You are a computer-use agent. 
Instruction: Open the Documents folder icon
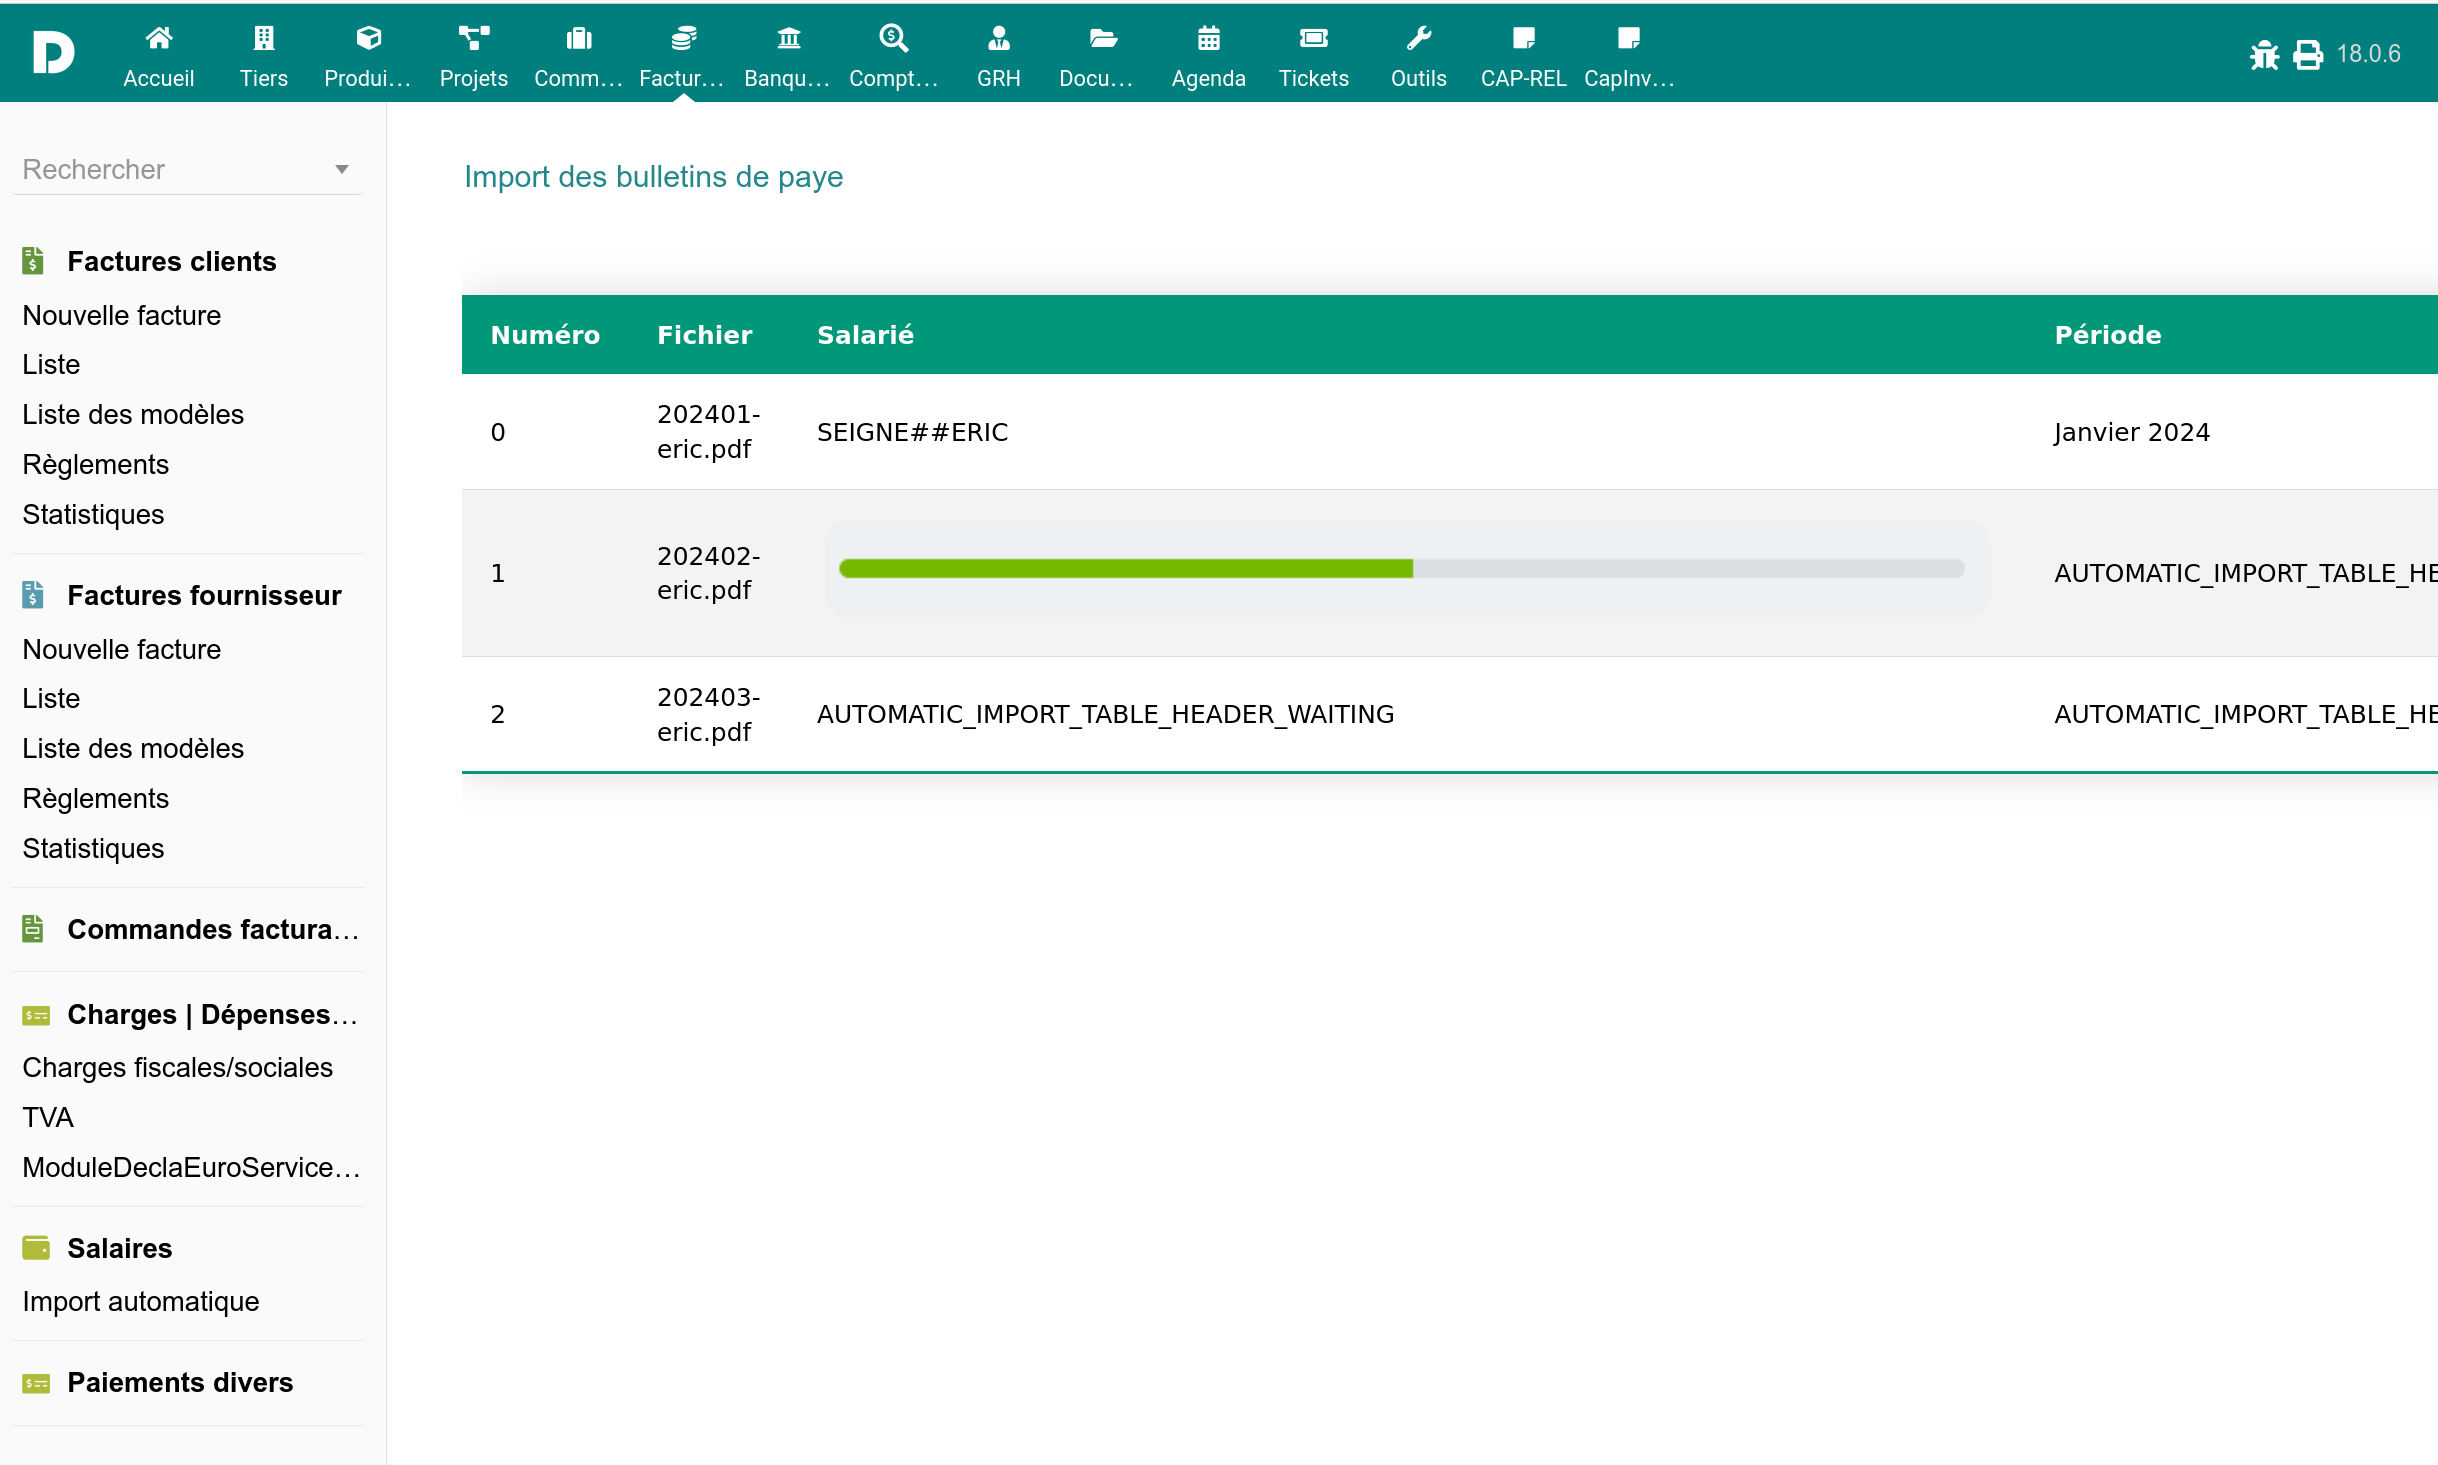[x=1104, y=38]
